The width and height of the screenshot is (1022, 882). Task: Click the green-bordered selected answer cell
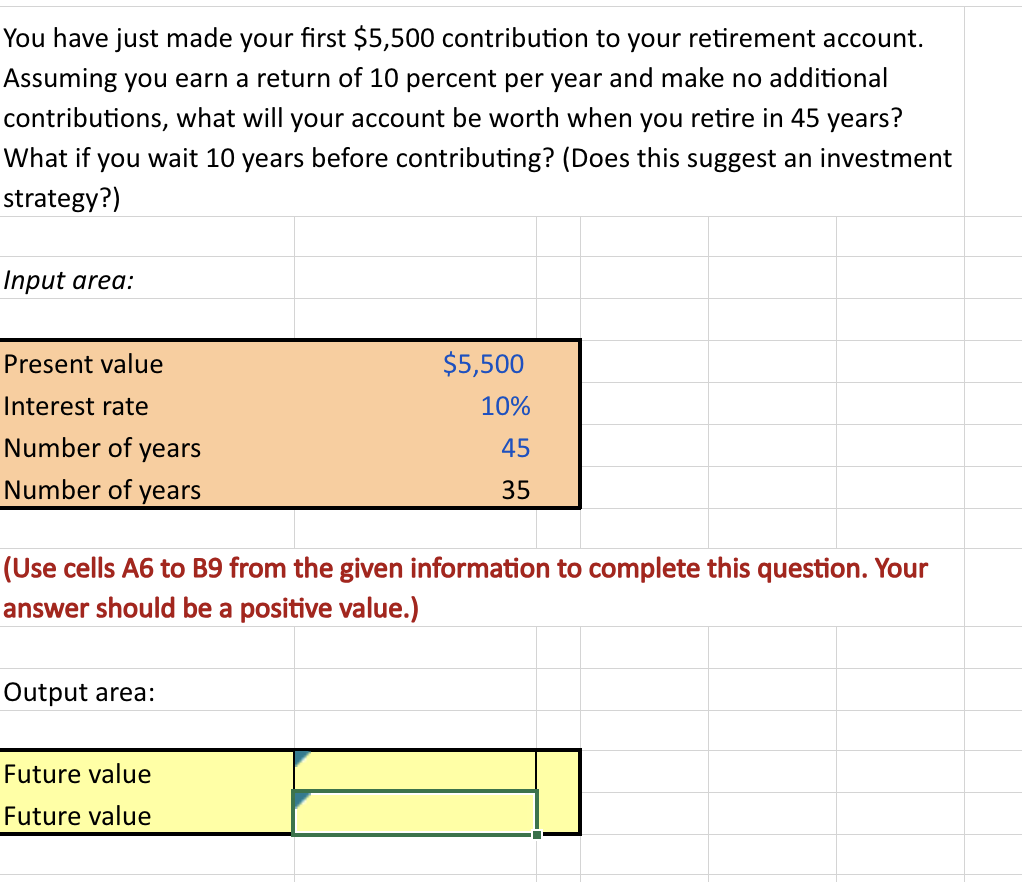(x=415, y=812)
